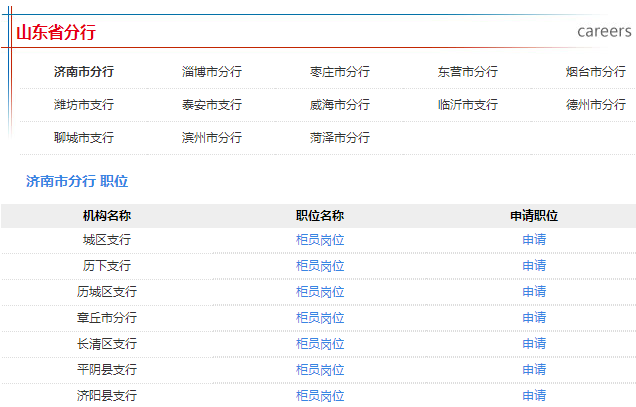The height and width of the screenshot is (407, 636).
Task: Open the 泰安市支行 branch link
Action: [212, 105]
